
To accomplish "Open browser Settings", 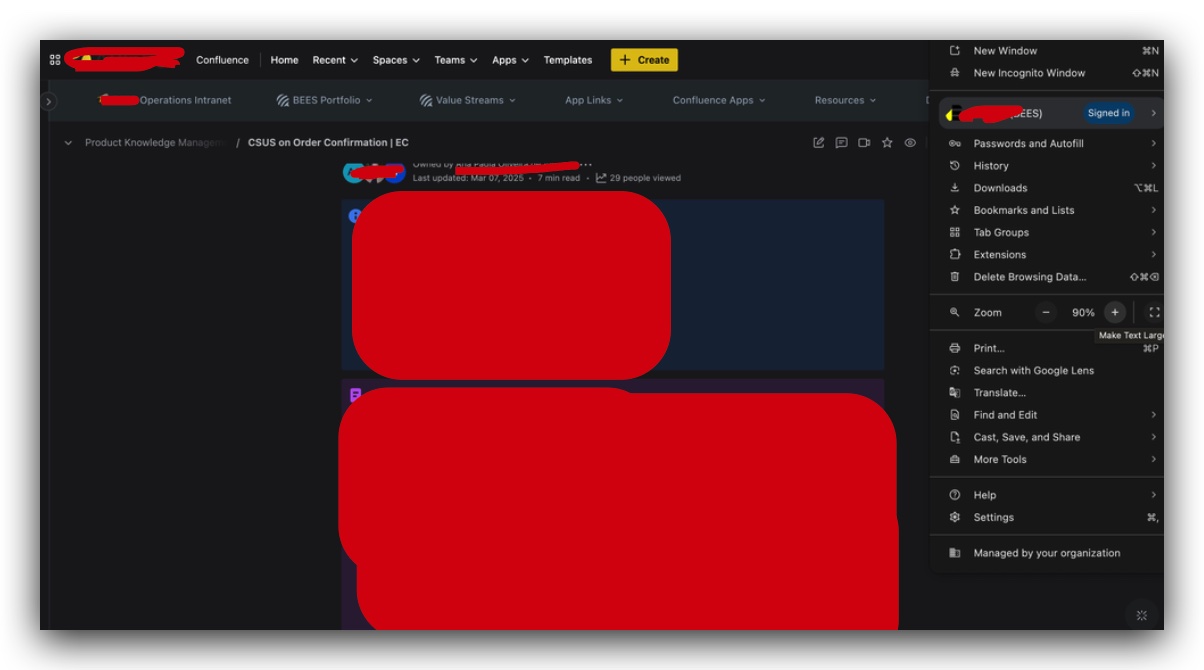I will pyautogui.click(x=1046, y=517).
